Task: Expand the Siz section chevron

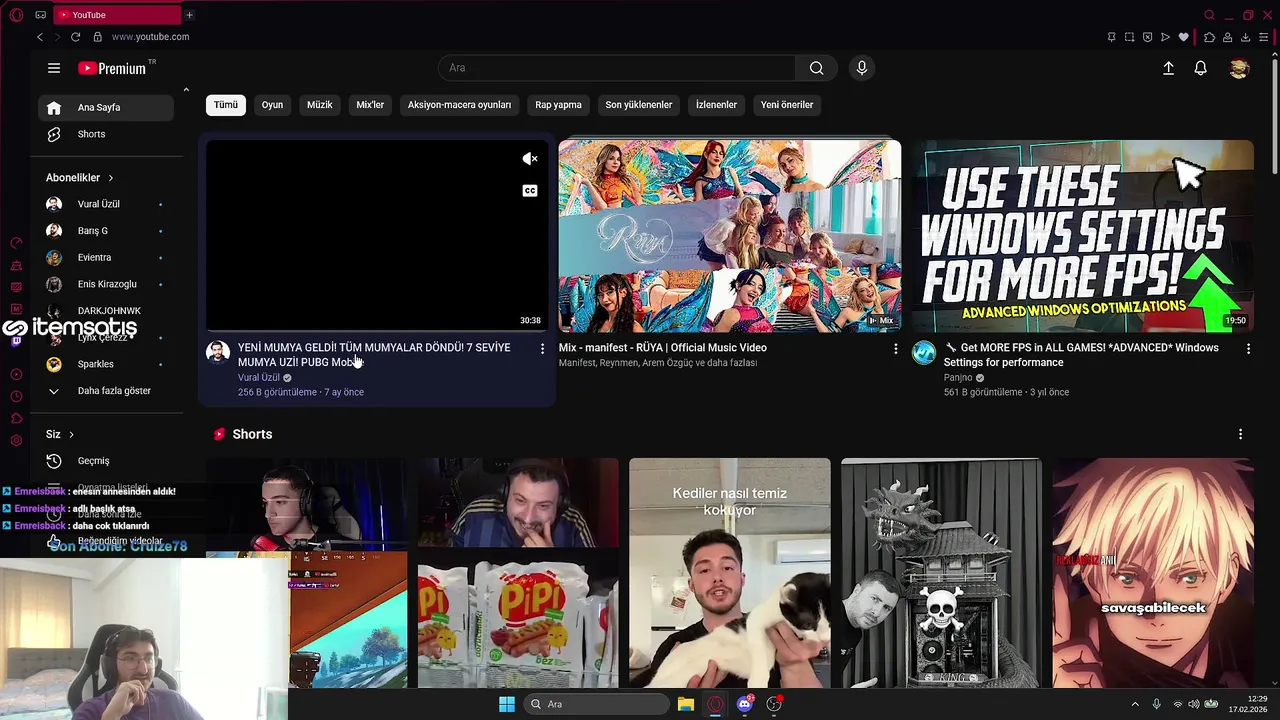Action: (71, 435)
